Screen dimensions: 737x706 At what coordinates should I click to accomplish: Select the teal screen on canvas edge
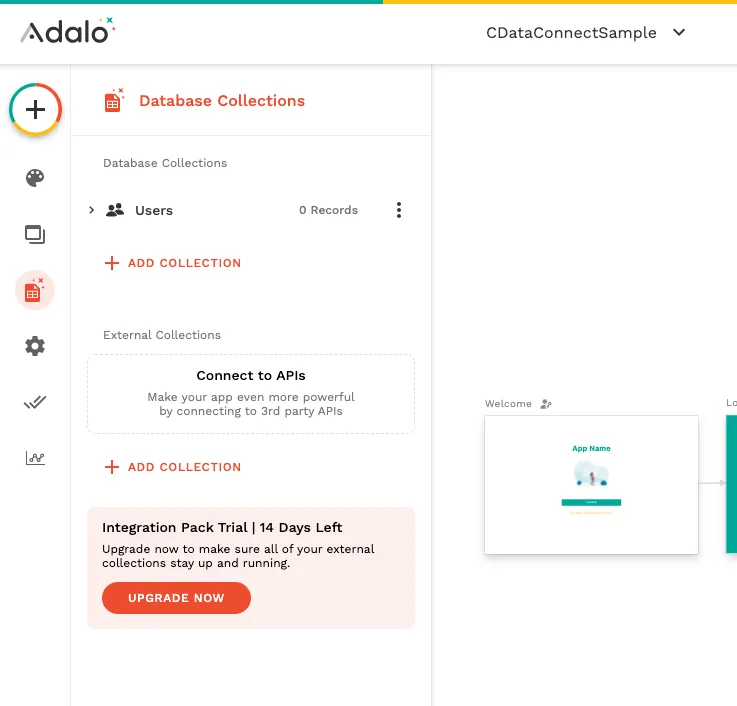point(731,484)
